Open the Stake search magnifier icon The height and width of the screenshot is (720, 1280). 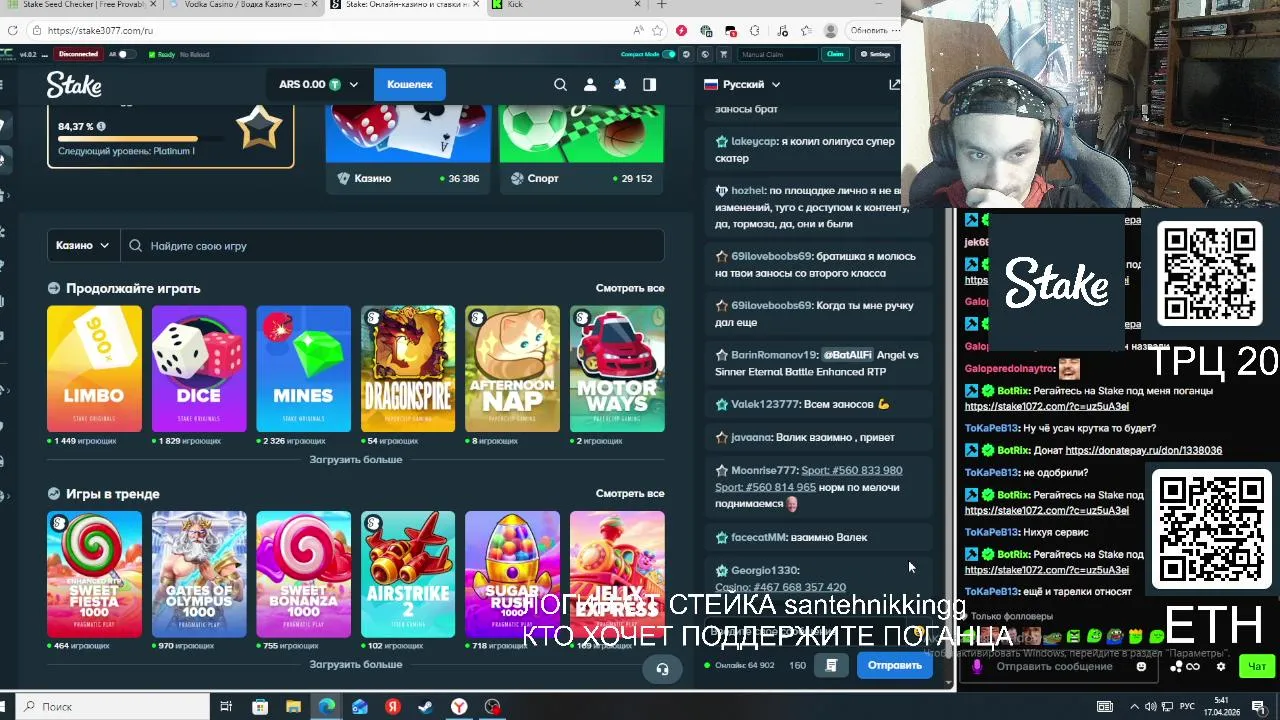(560, 85)
